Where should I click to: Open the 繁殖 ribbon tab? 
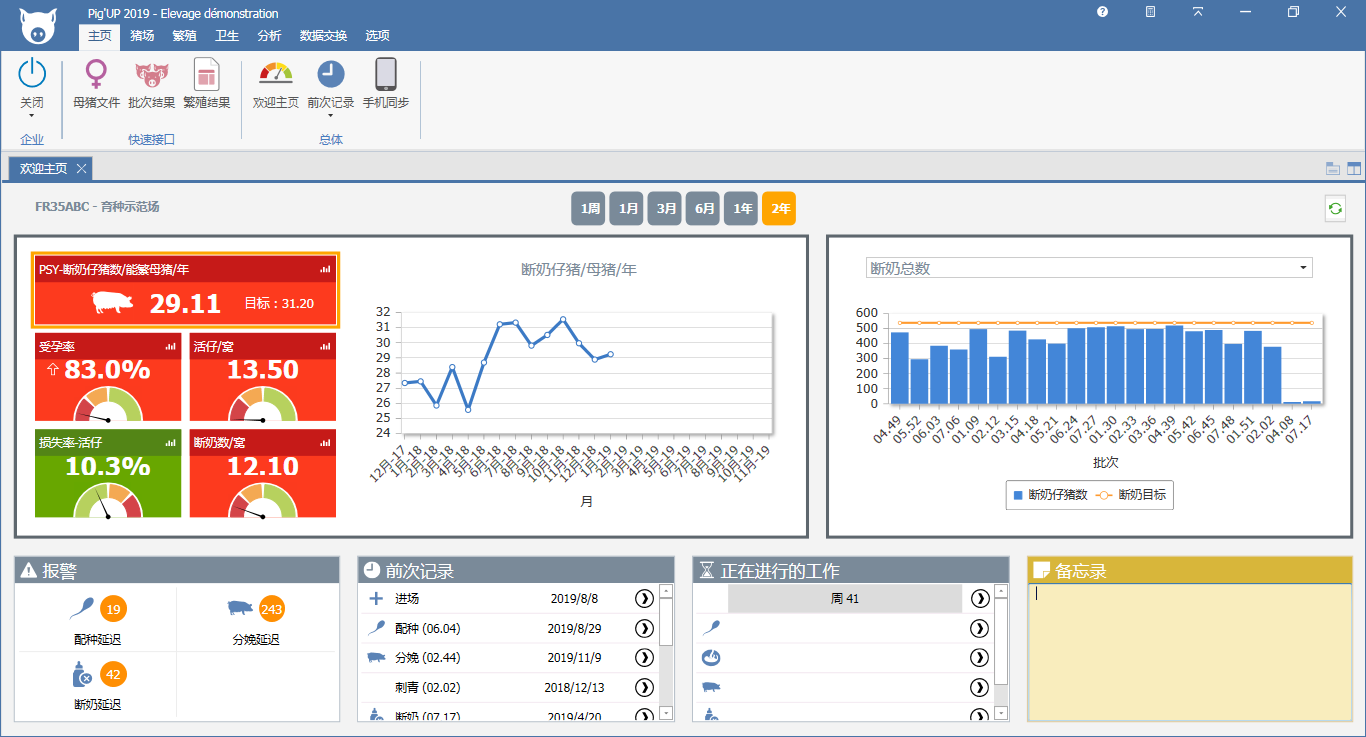184,36
